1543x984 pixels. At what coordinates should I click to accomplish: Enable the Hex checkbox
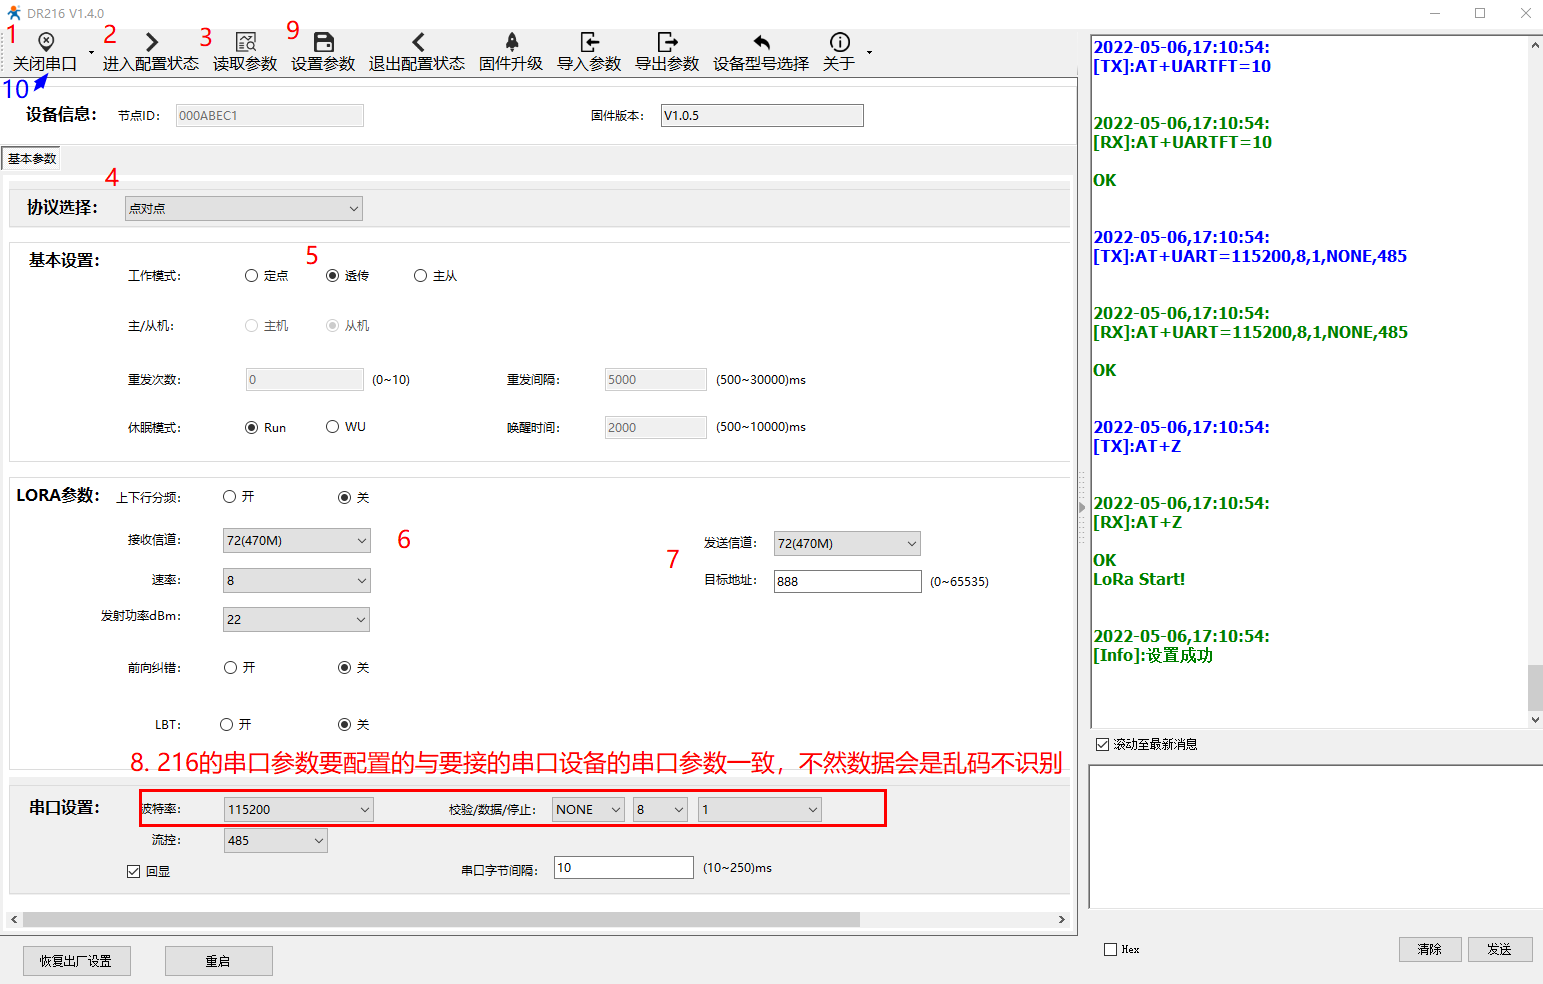click(x=1110, y=950)
